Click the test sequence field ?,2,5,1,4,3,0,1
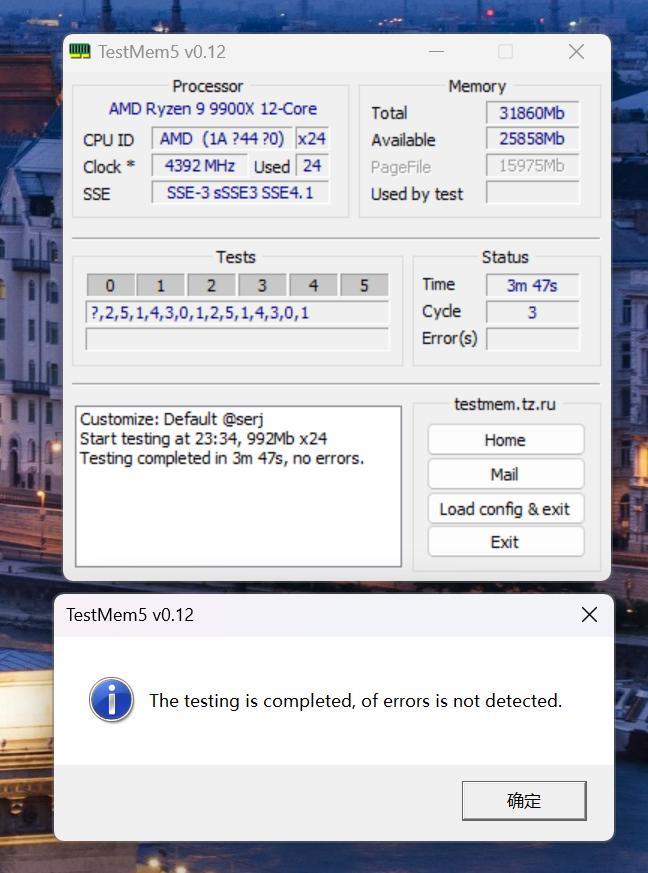 [x=237, y=312]
